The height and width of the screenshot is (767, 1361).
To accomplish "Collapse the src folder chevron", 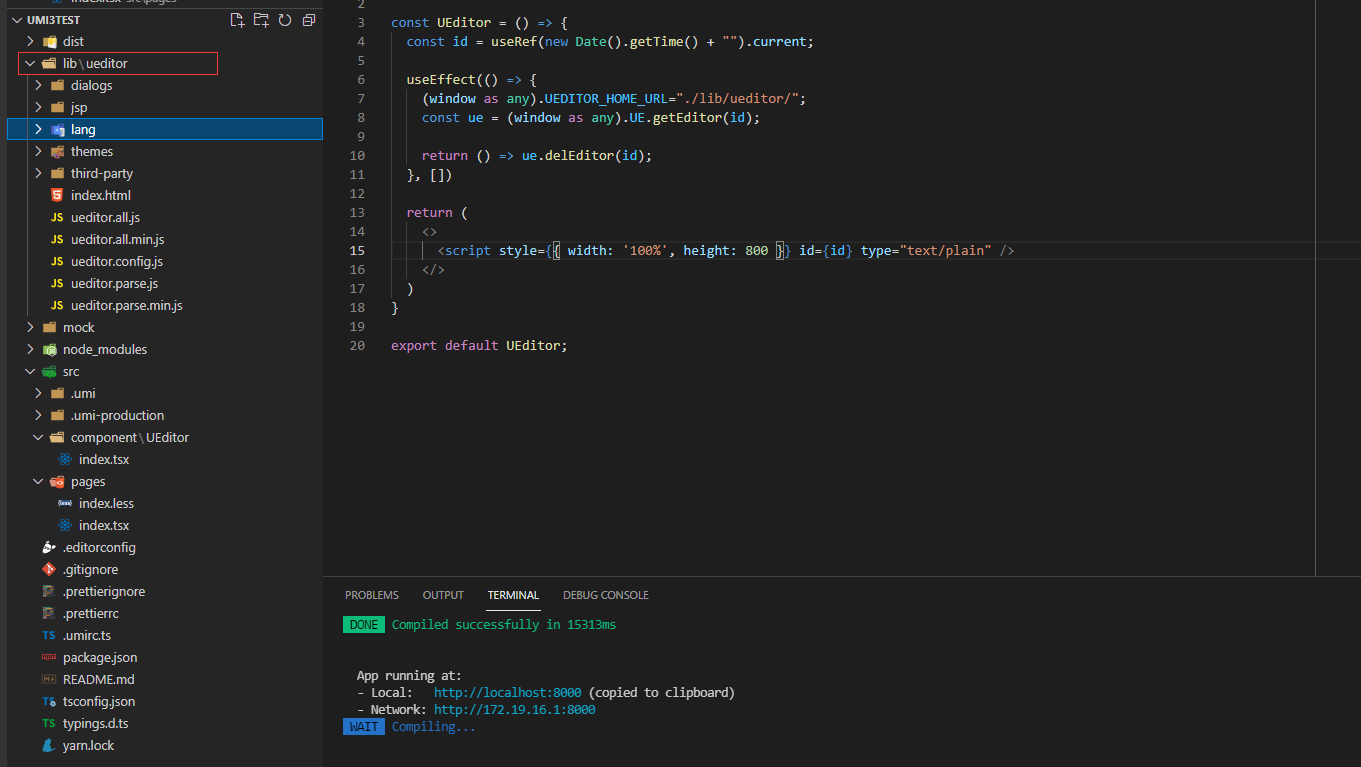I will coord(30,371).
